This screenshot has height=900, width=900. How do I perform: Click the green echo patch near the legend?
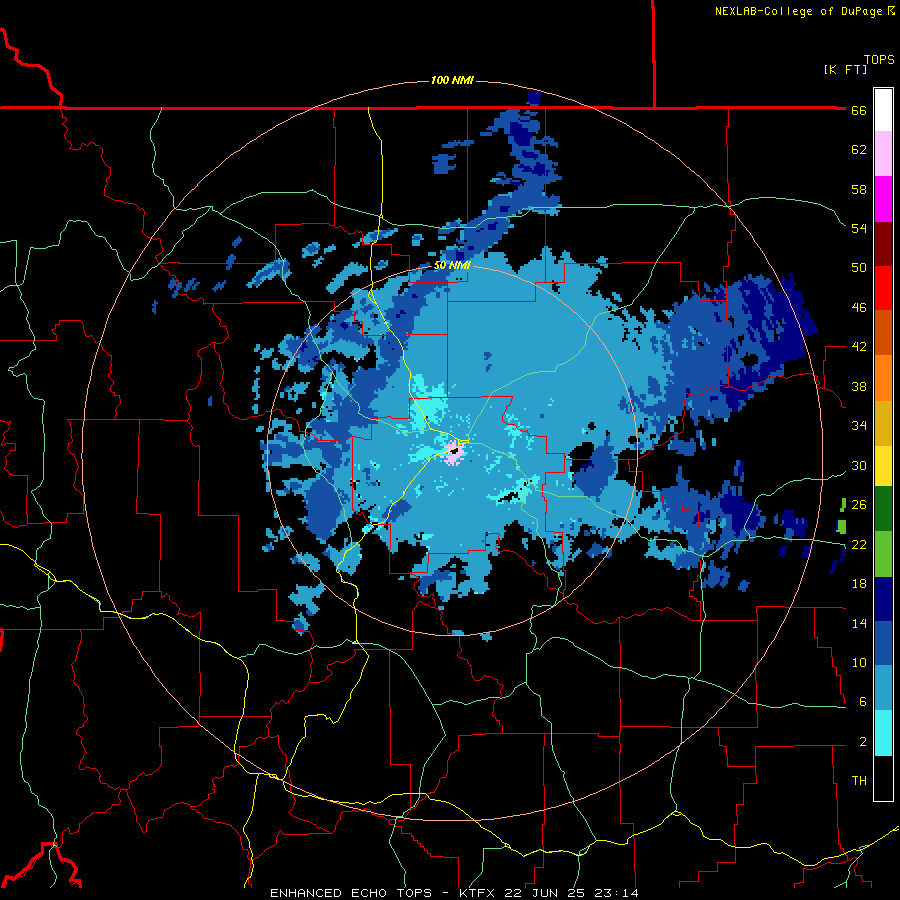[x=842, y=526]
